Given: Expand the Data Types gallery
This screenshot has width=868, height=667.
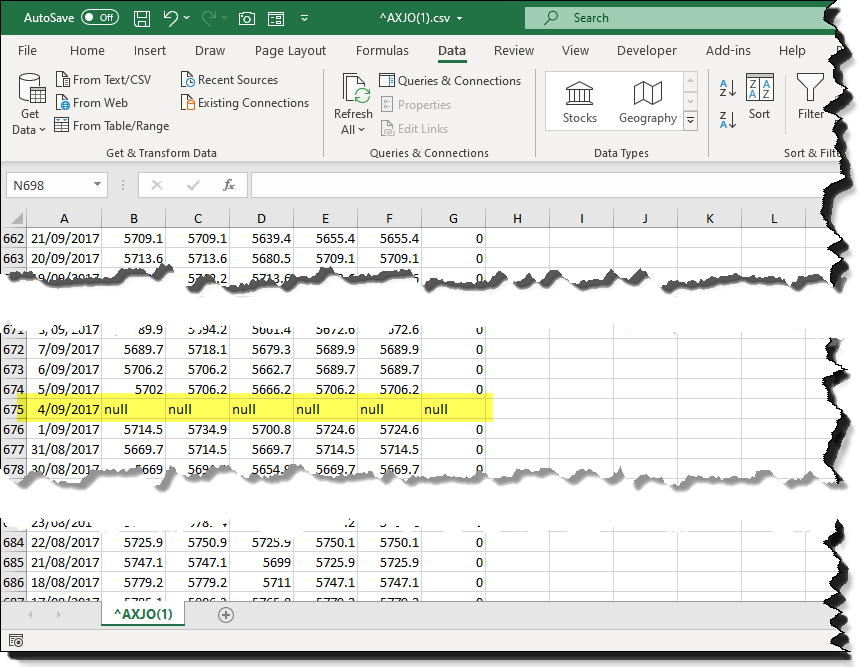Looking at the screenshot, I should click(x=690, y=119).
